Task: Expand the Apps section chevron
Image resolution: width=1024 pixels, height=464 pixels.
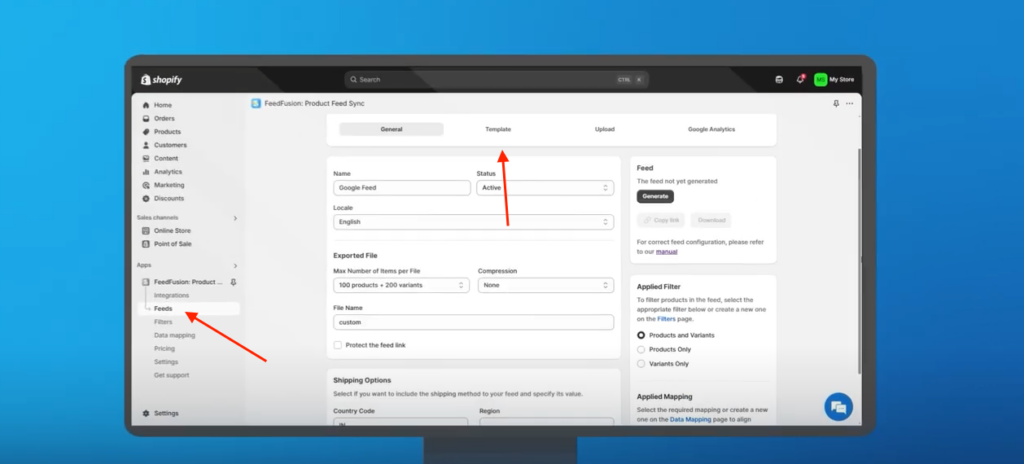Action: click(235, 265)
